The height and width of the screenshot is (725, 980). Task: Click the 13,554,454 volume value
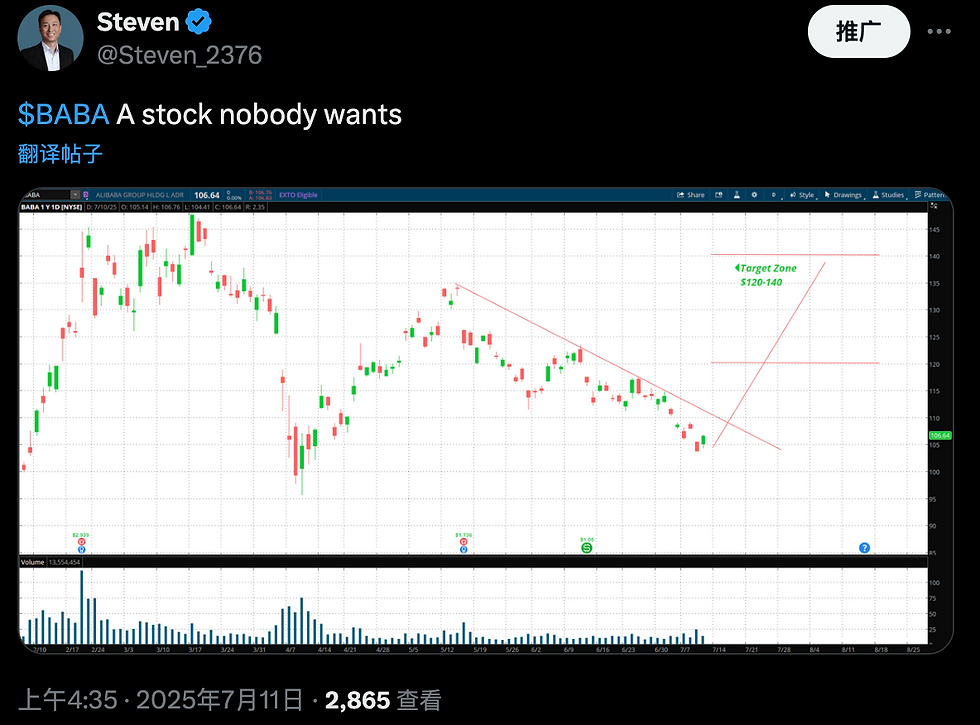(x=64, y=562)
